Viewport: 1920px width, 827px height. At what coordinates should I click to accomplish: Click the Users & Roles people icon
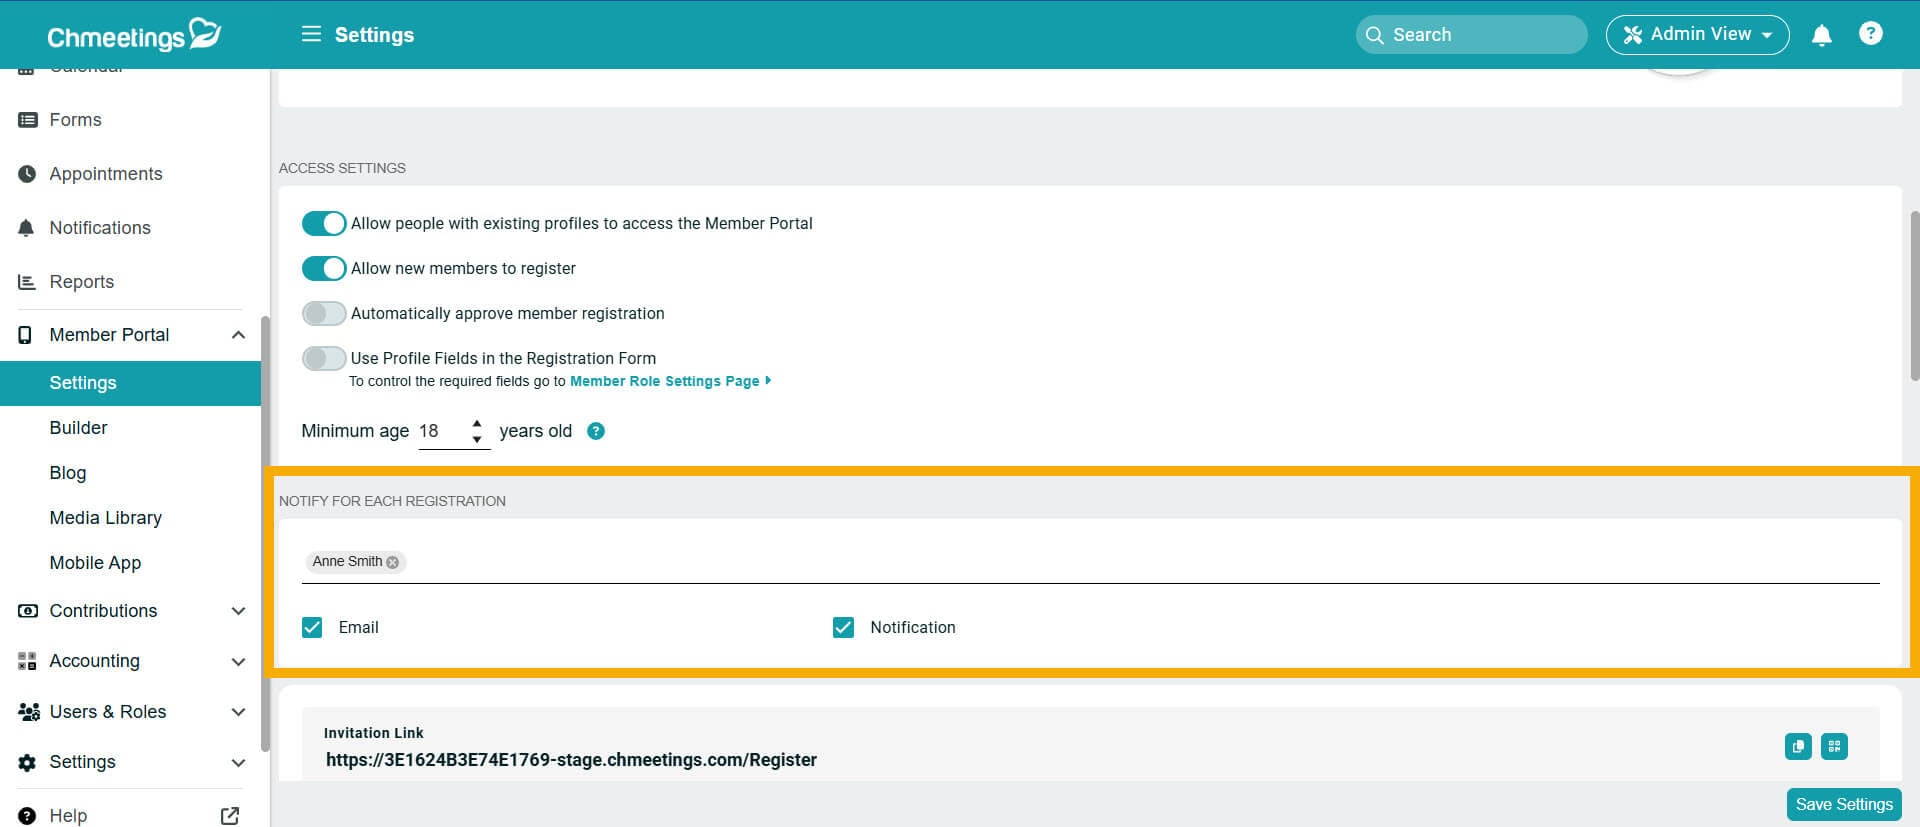click(x=28, y=712)
